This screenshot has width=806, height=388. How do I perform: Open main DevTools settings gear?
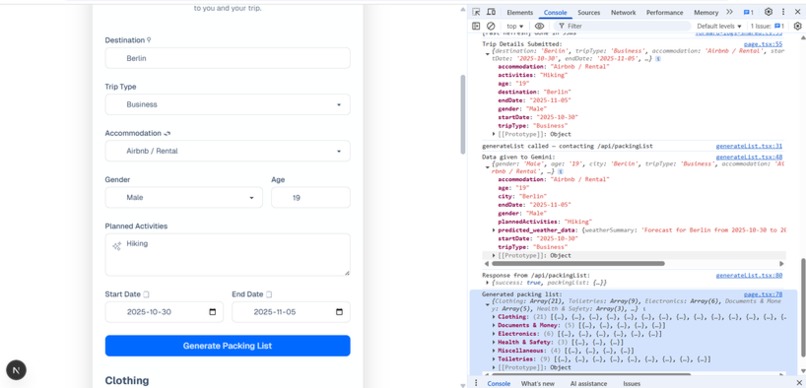point(768,12)
